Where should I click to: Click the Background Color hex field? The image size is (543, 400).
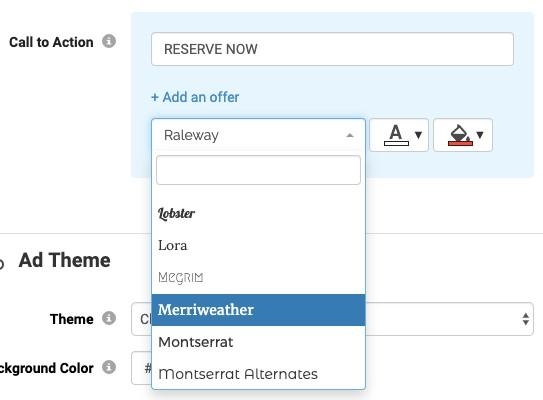[x=141, y=368]
